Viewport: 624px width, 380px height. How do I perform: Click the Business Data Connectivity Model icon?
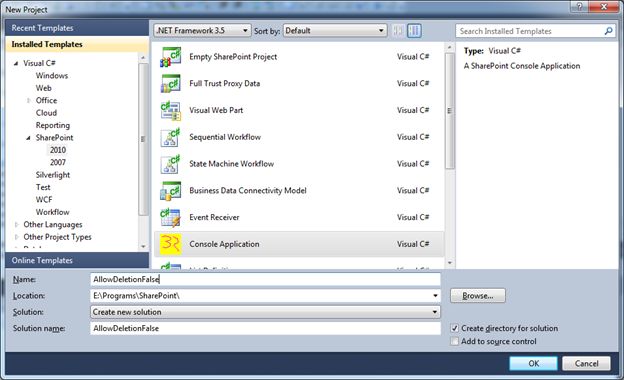coord(170,191)
